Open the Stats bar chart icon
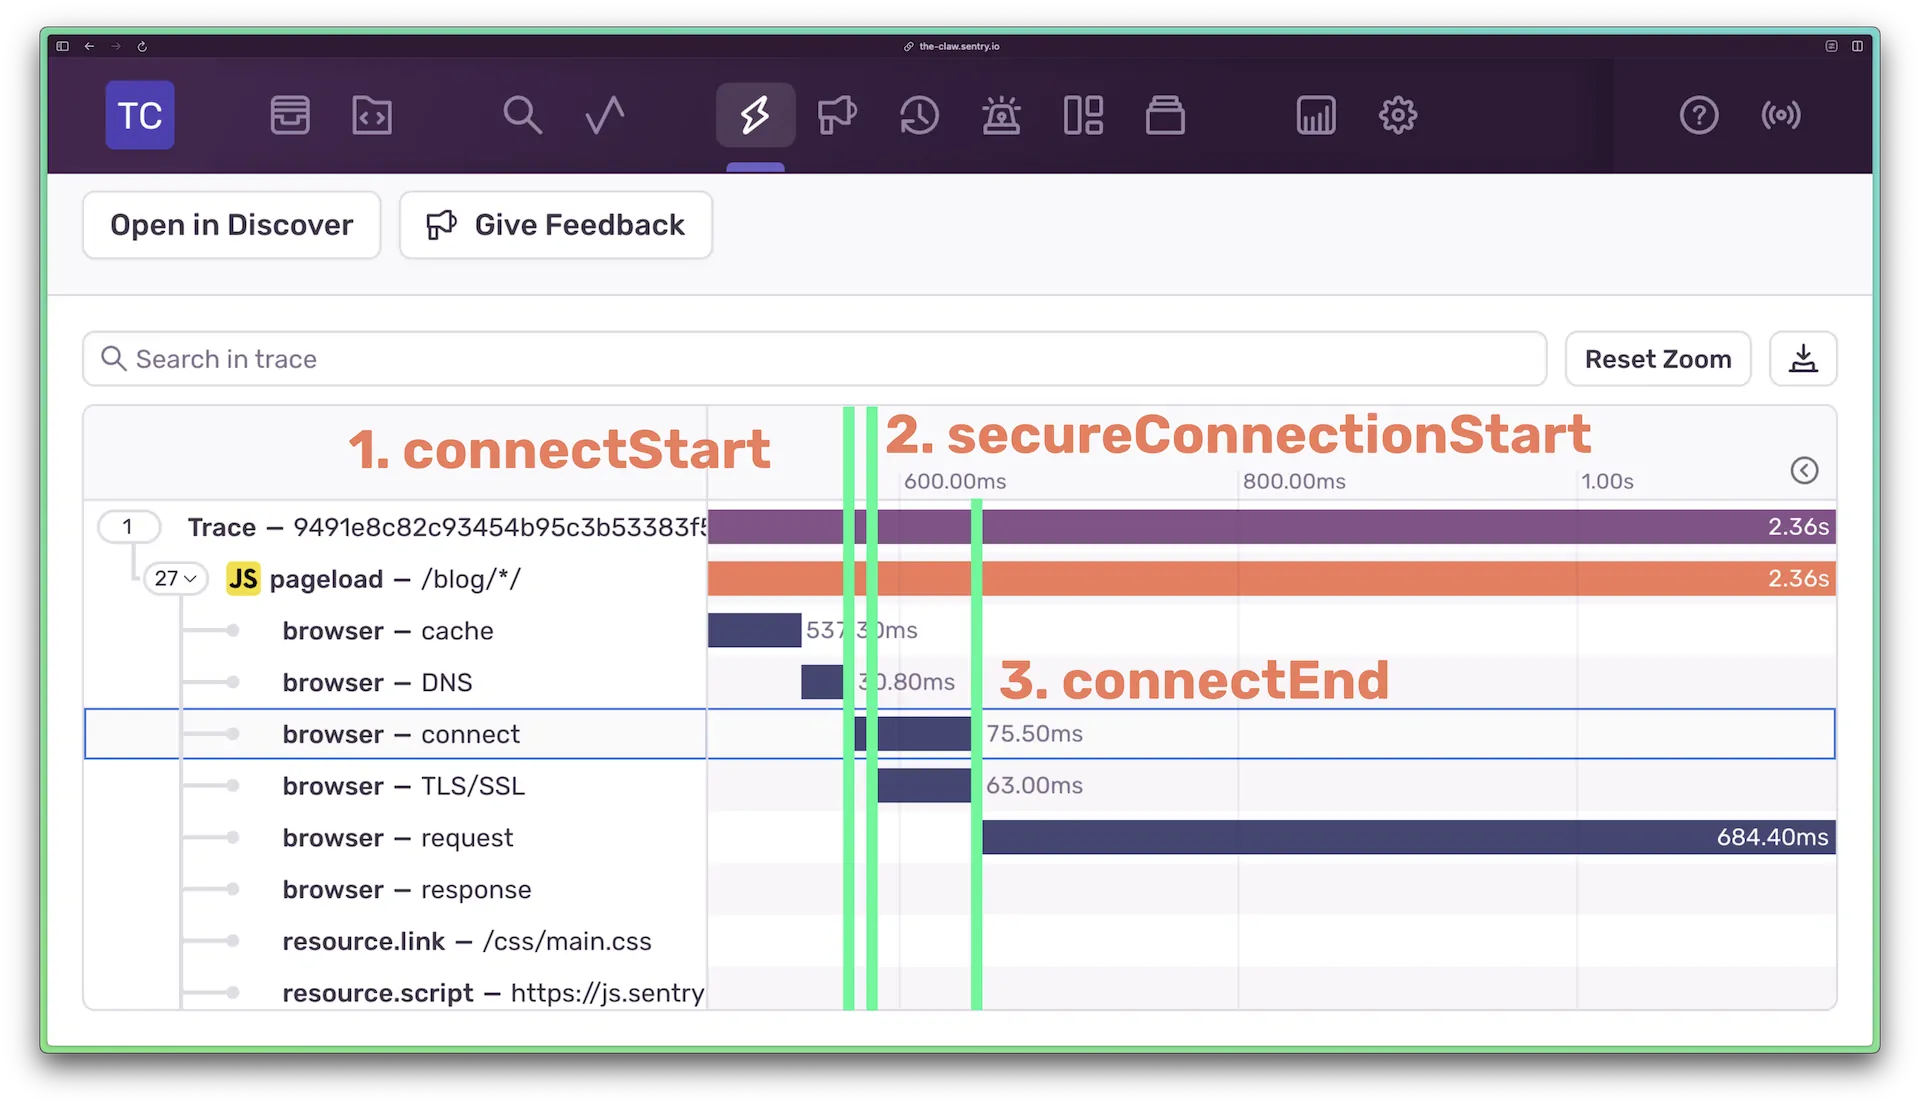The height and width of the screenshot is (1106, 1920). (x=1316, y=115)
